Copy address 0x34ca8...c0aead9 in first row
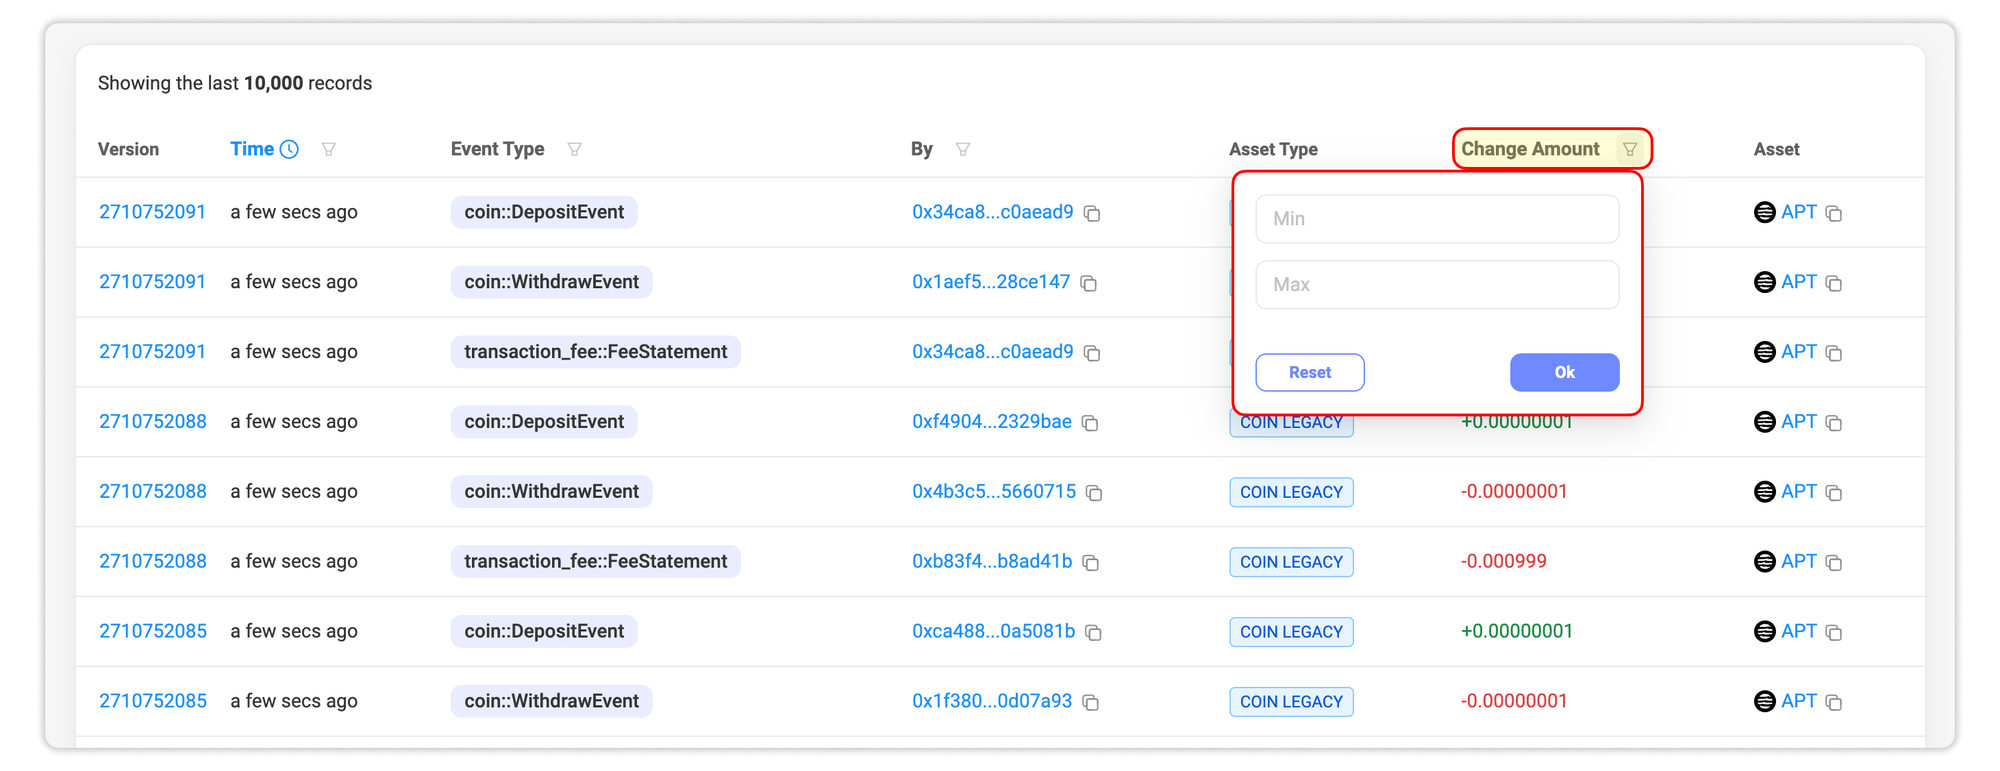 pyautogui.click(x=1092, y=213)
